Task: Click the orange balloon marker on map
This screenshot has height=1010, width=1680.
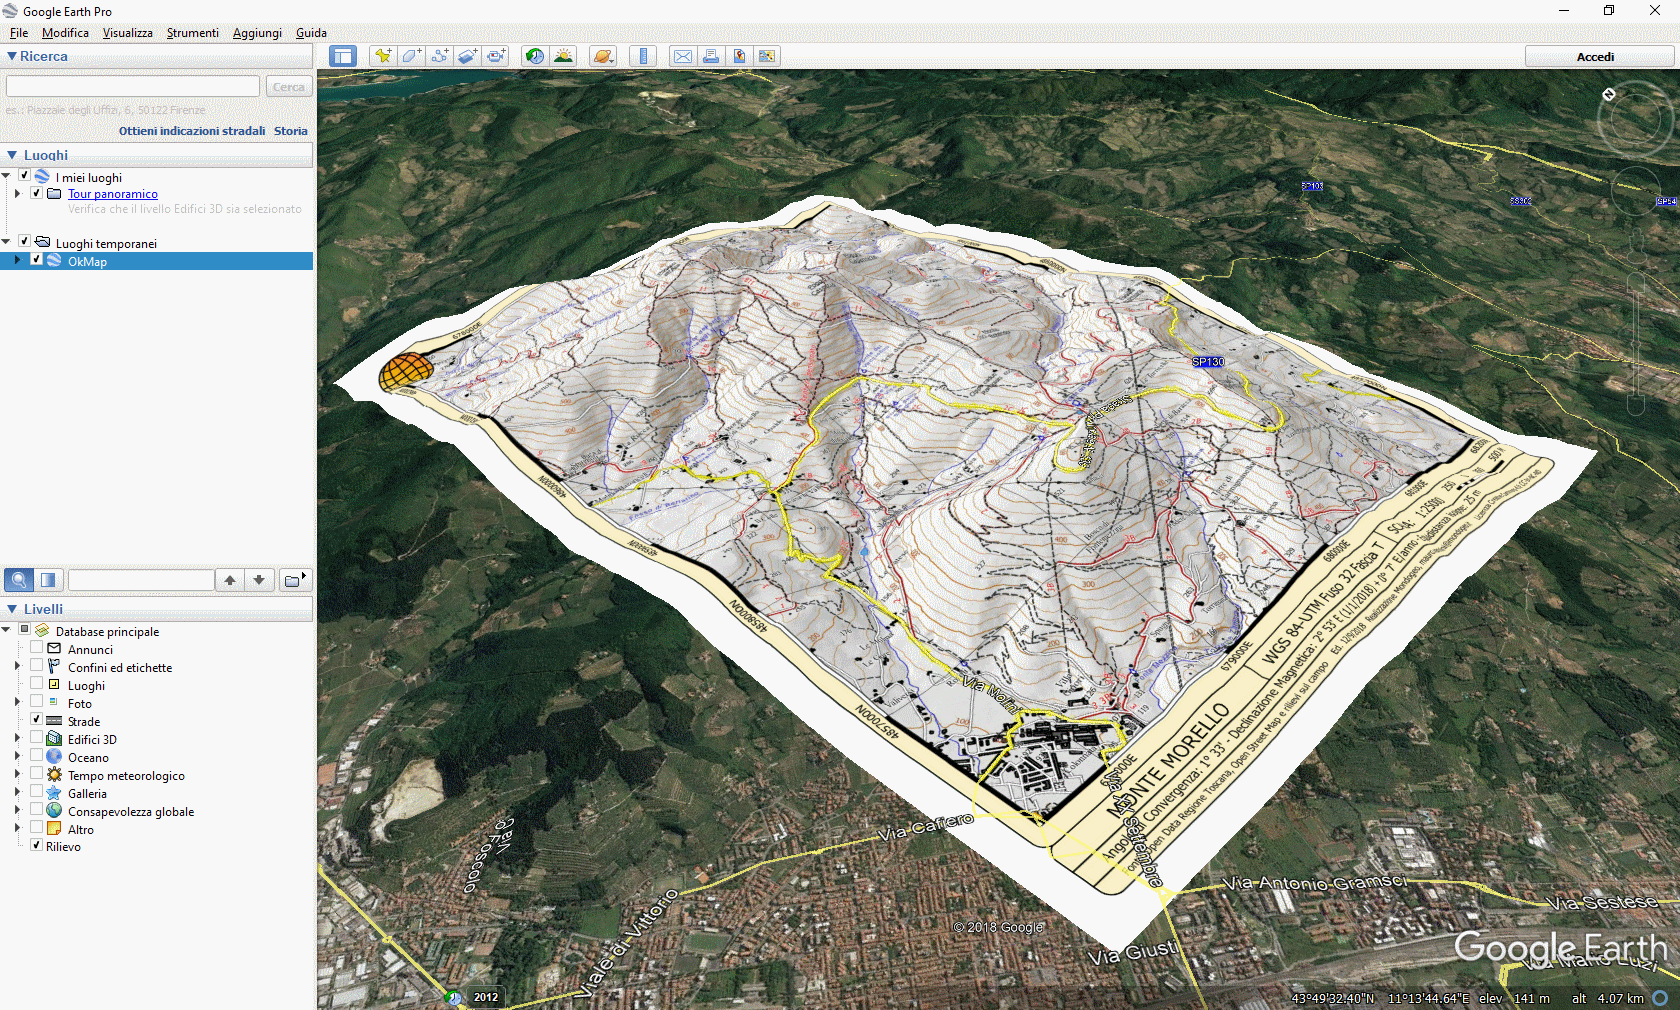Action: [405, 371]
